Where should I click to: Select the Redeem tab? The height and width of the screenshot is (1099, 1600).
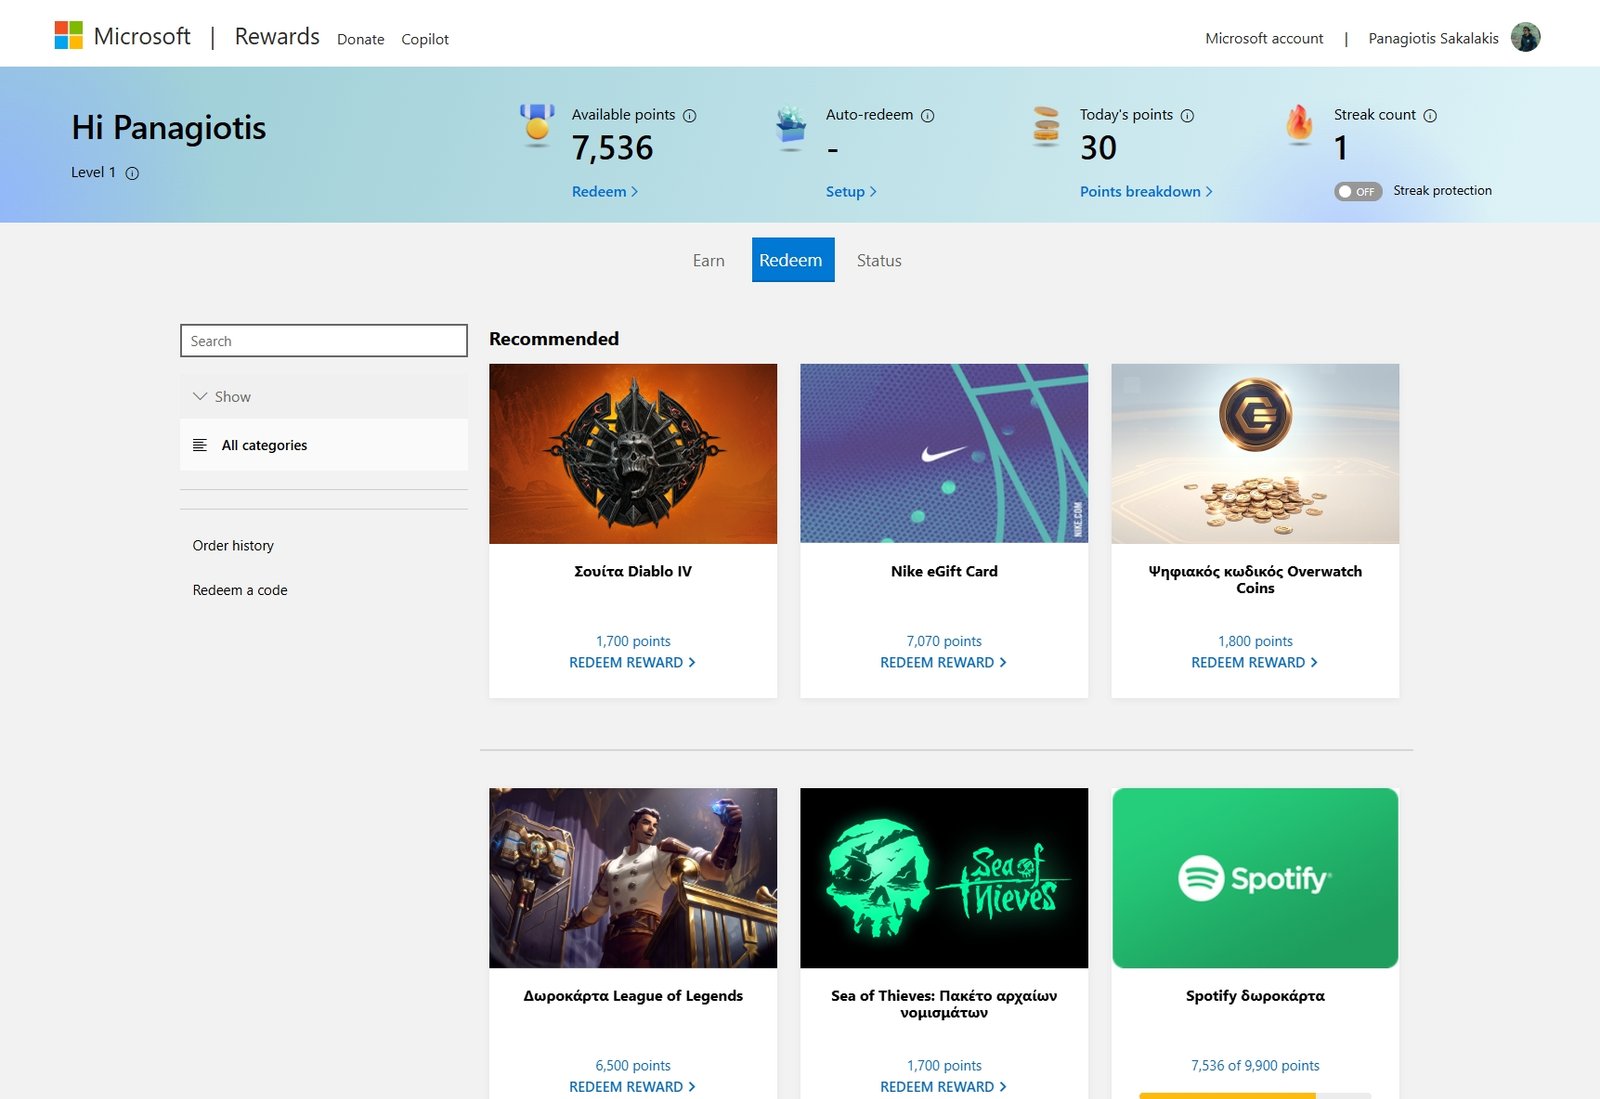pos(793,260)
